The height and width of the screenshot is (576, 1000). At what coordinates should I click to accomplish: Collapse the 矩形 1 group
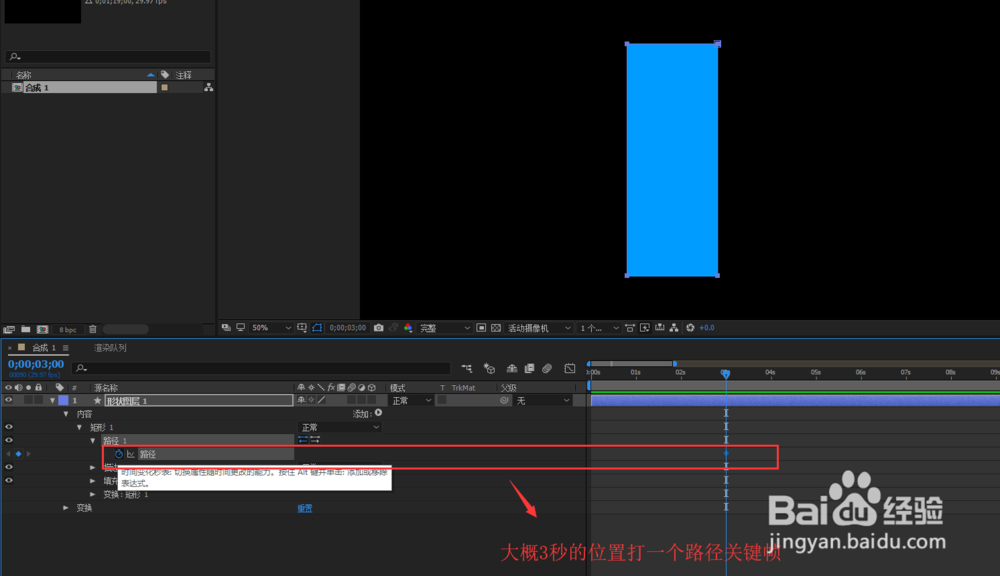(79, 427)
